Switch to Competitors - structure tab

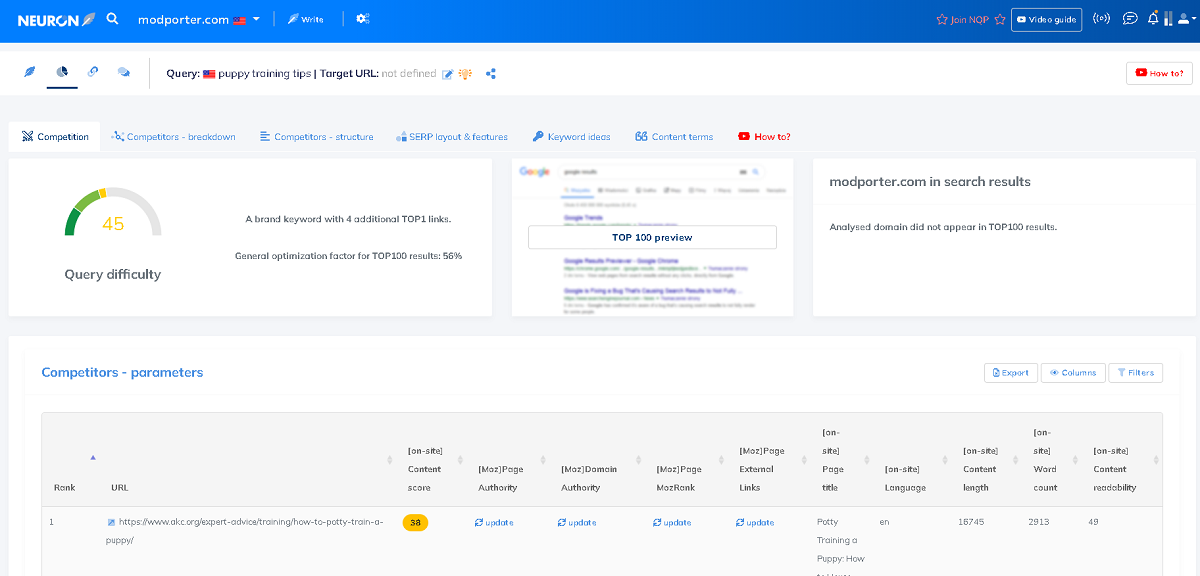click(316, 137)
